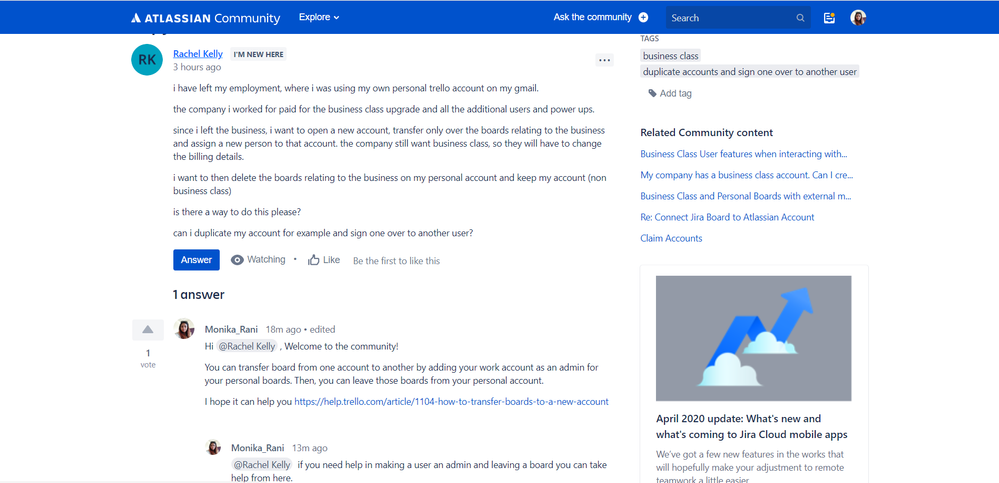This screenshot has height=483, width=999.
Task: Click Monika_Rani's avatar on the 13m ago comment
Action: (x=213, y=447)
